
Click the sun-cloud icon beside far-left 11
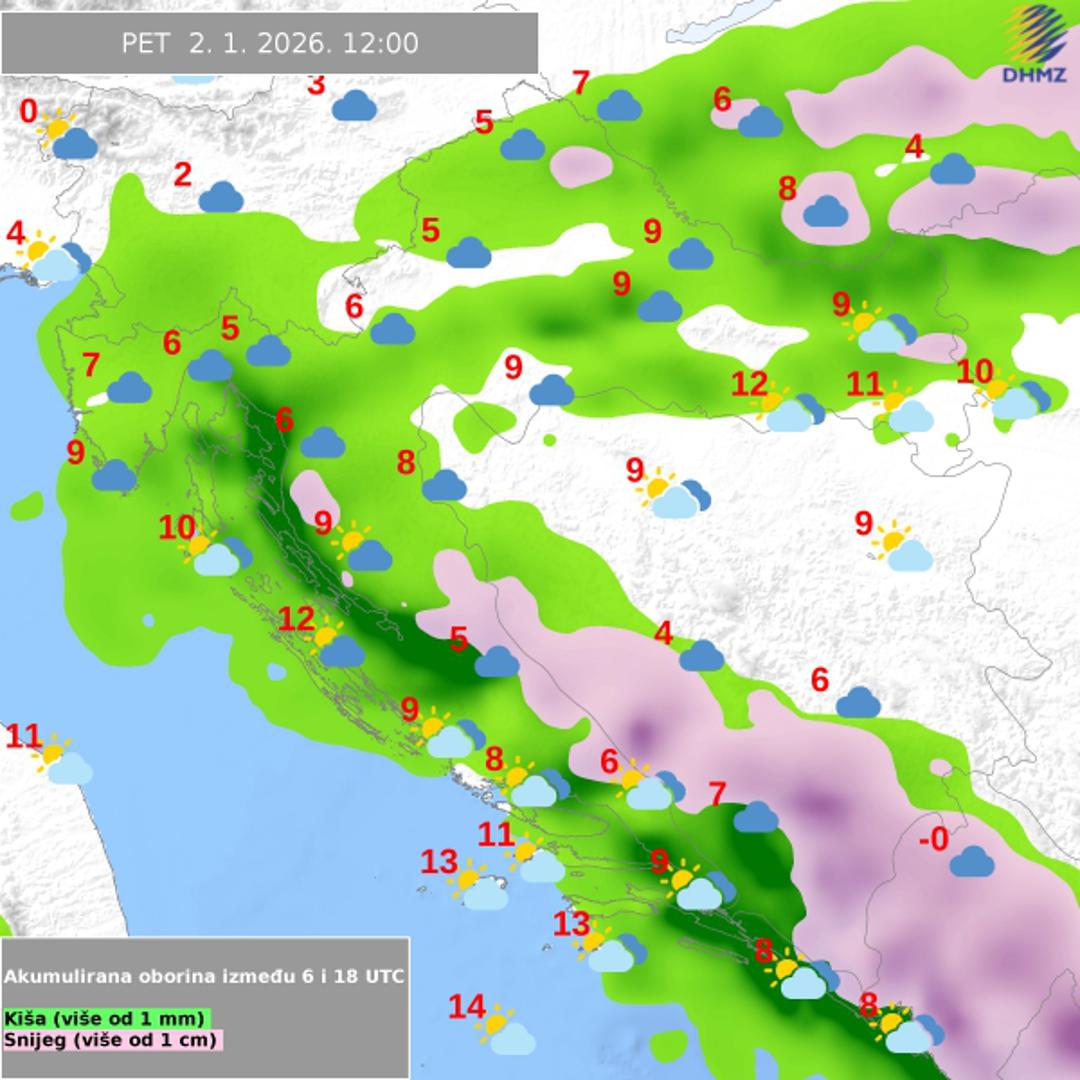point(62,760)
